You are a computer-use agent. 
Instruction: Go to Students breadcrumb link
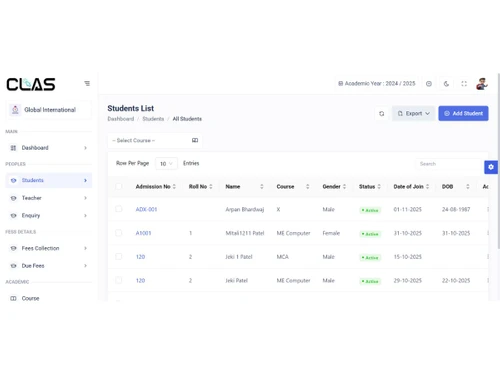pos(153,119)
